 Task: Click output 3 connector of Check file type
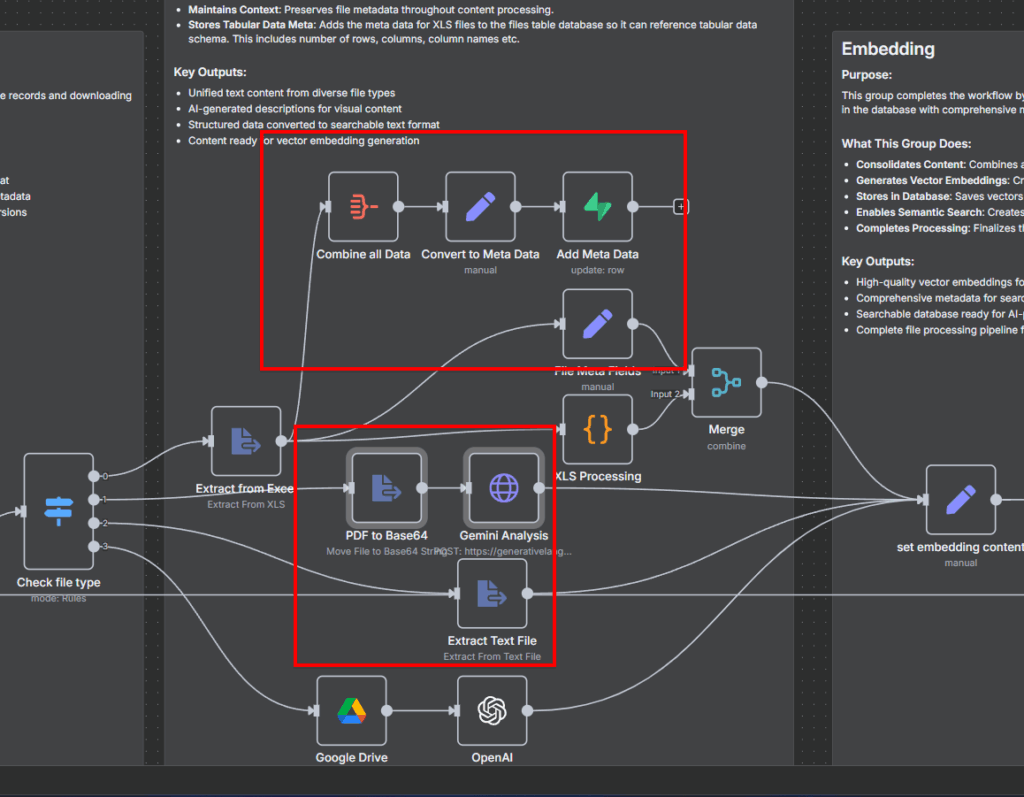click(93, 546)
